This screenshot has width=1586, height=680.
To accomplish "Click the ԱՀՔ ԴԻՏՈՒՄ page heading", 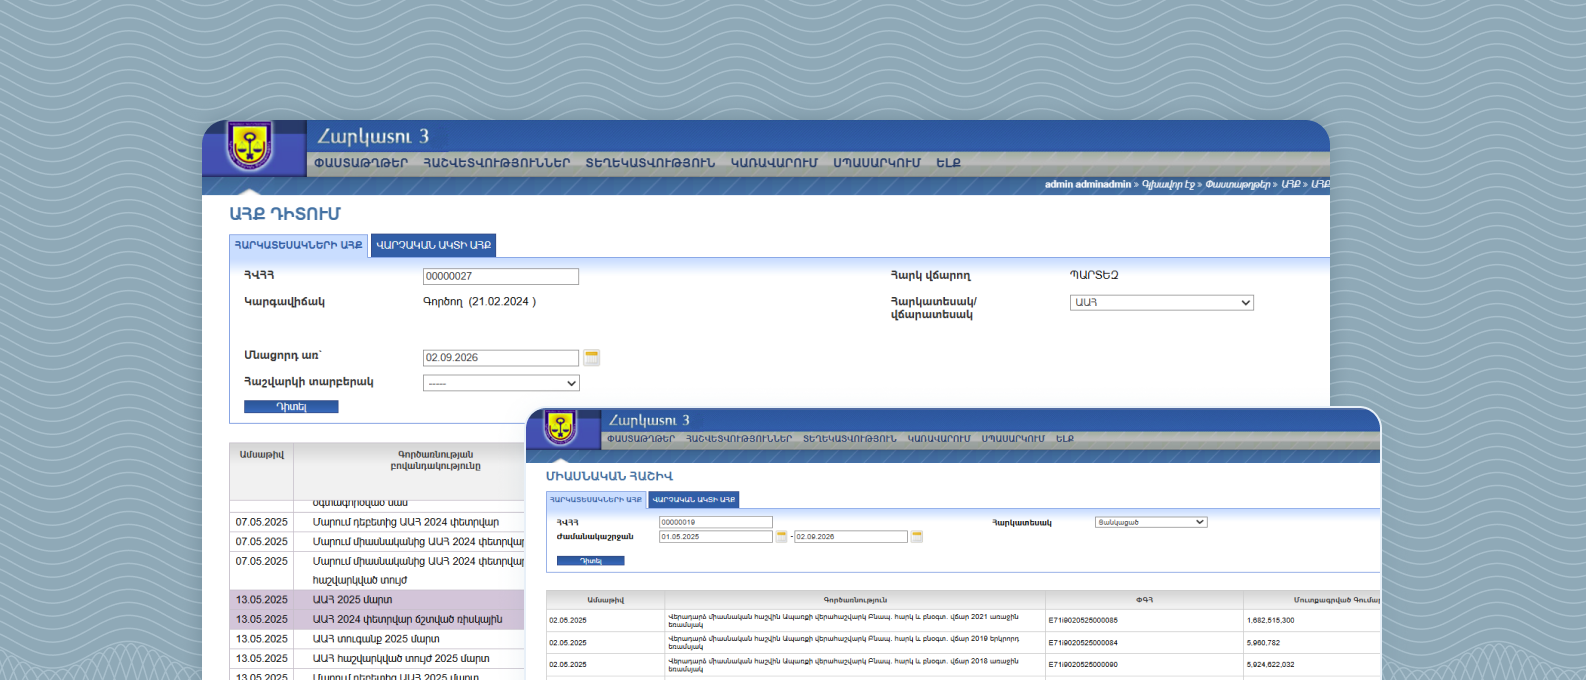I will pos(285,214).
